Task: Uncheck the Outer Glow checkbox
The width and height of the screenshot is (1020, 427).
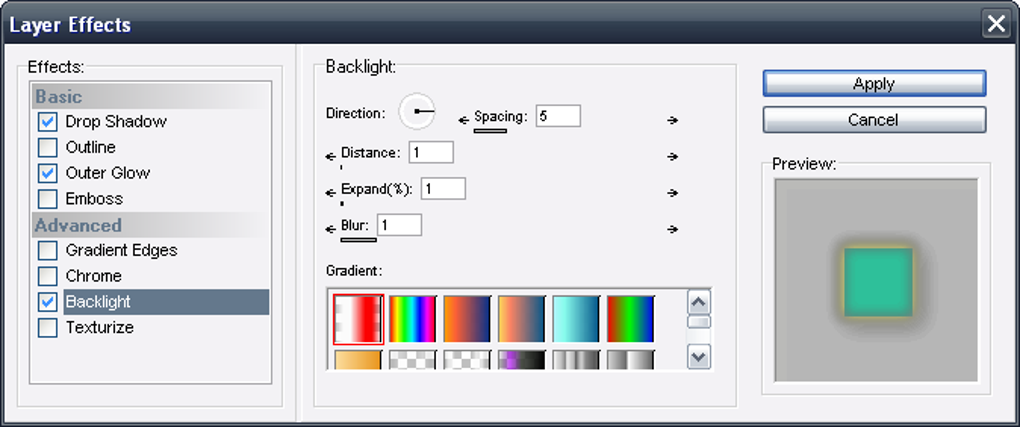Action: click(x=47, y=173)
